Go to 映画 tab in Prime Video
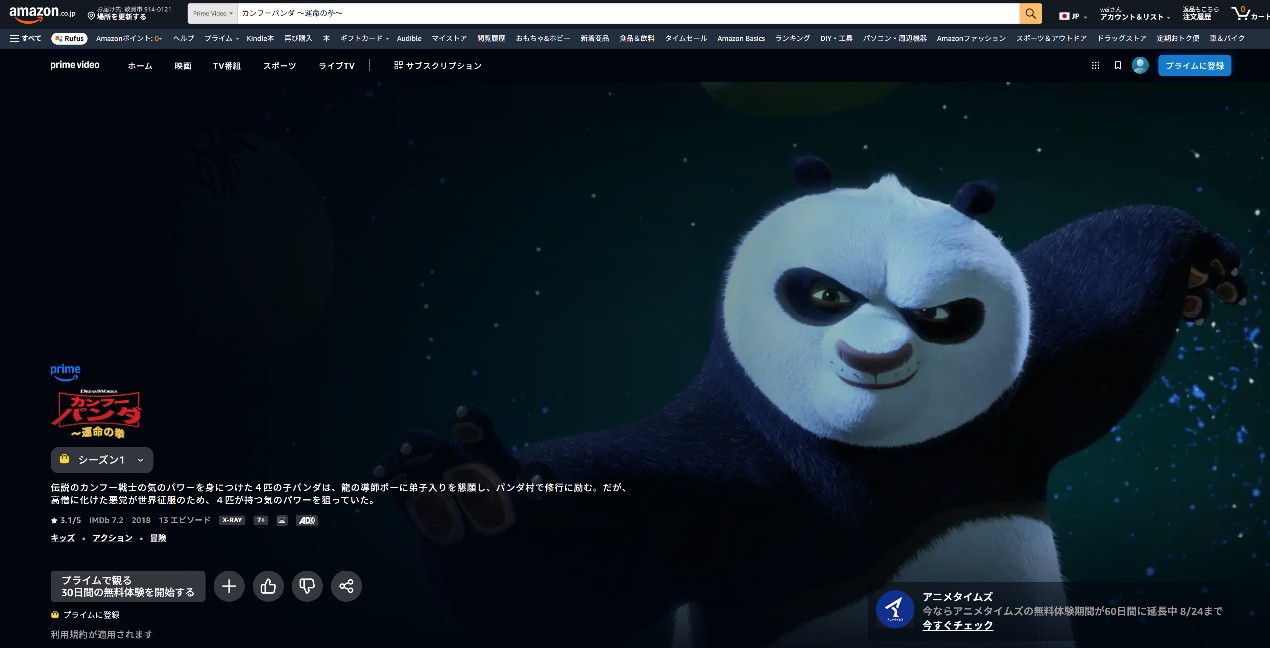 pyautogui.click(x=183, y=65)
